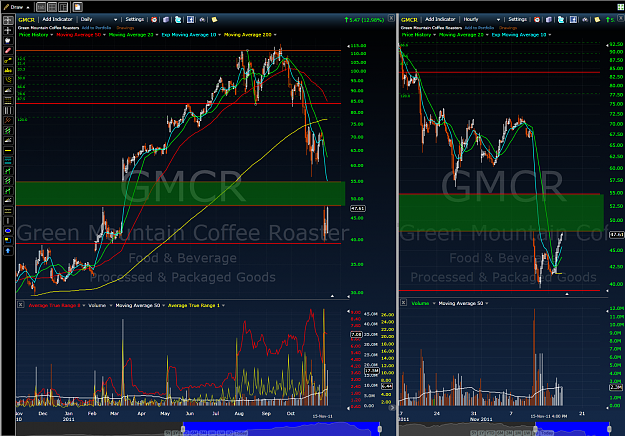This screenshot has width=625, height=436.
Task: Select the yellow arc tool in sidebar
Action: click(x=8, y=80)
